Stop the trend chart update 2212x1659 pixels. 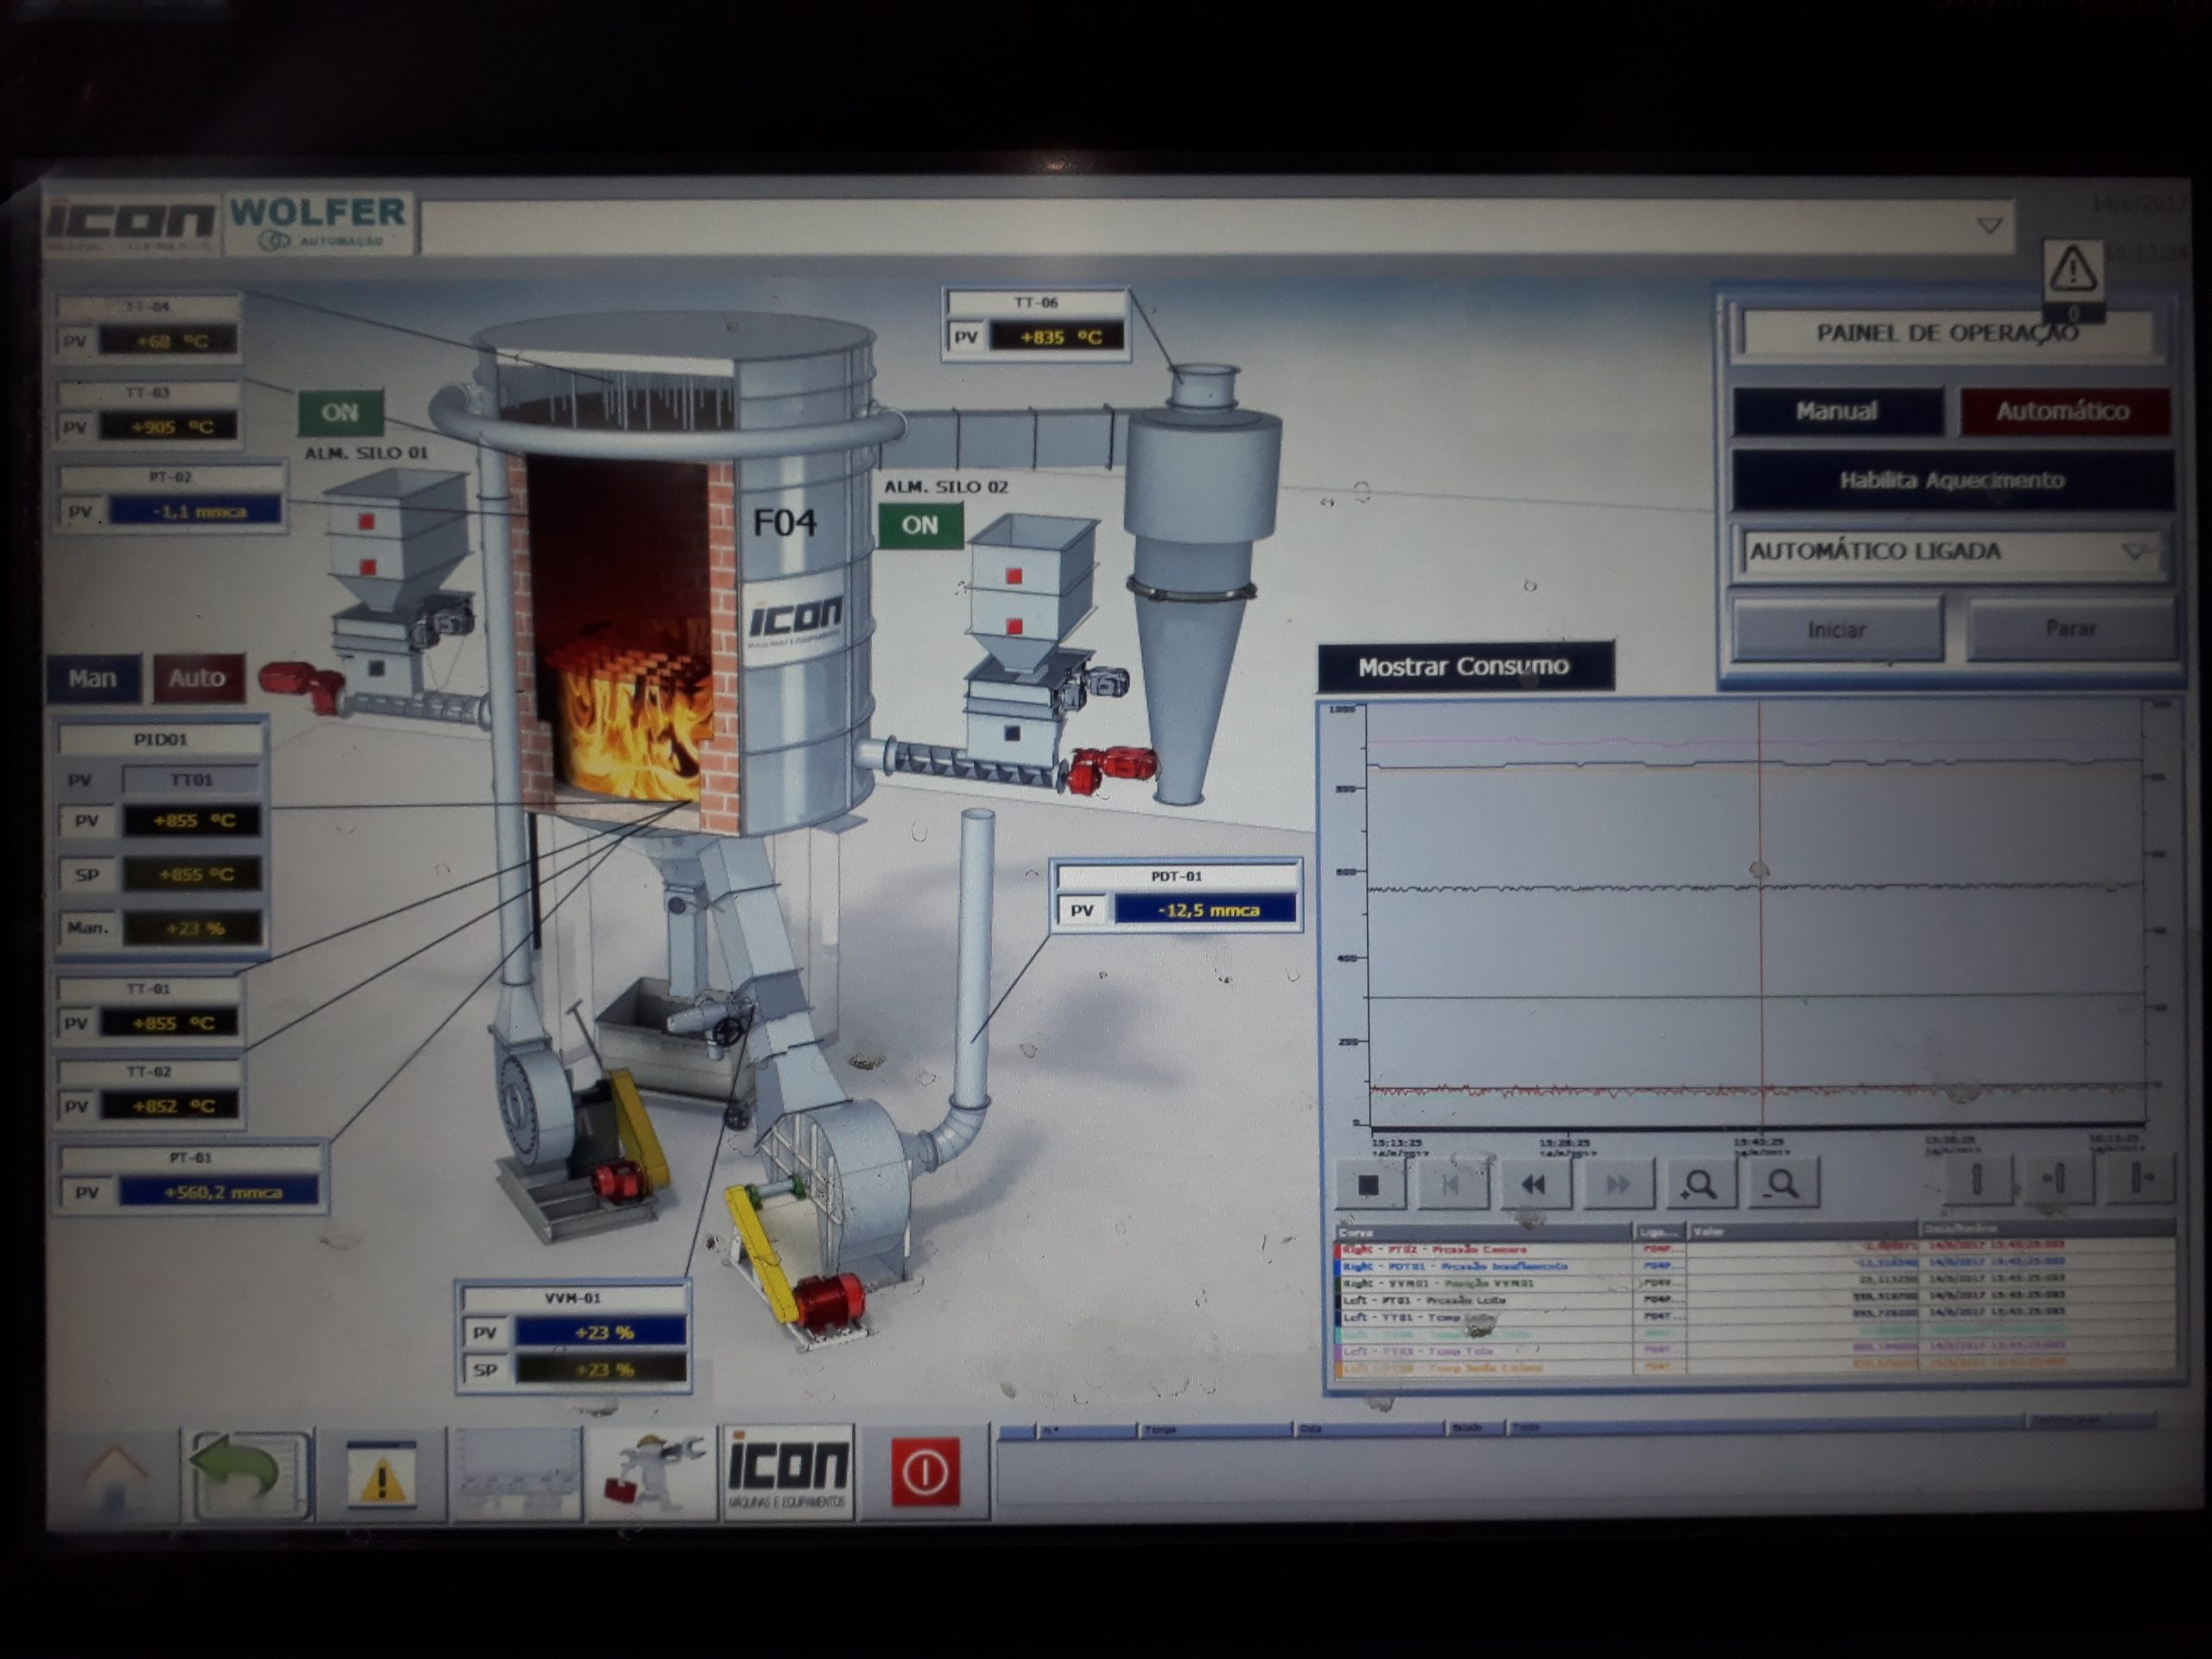tap(1369, 1184)
